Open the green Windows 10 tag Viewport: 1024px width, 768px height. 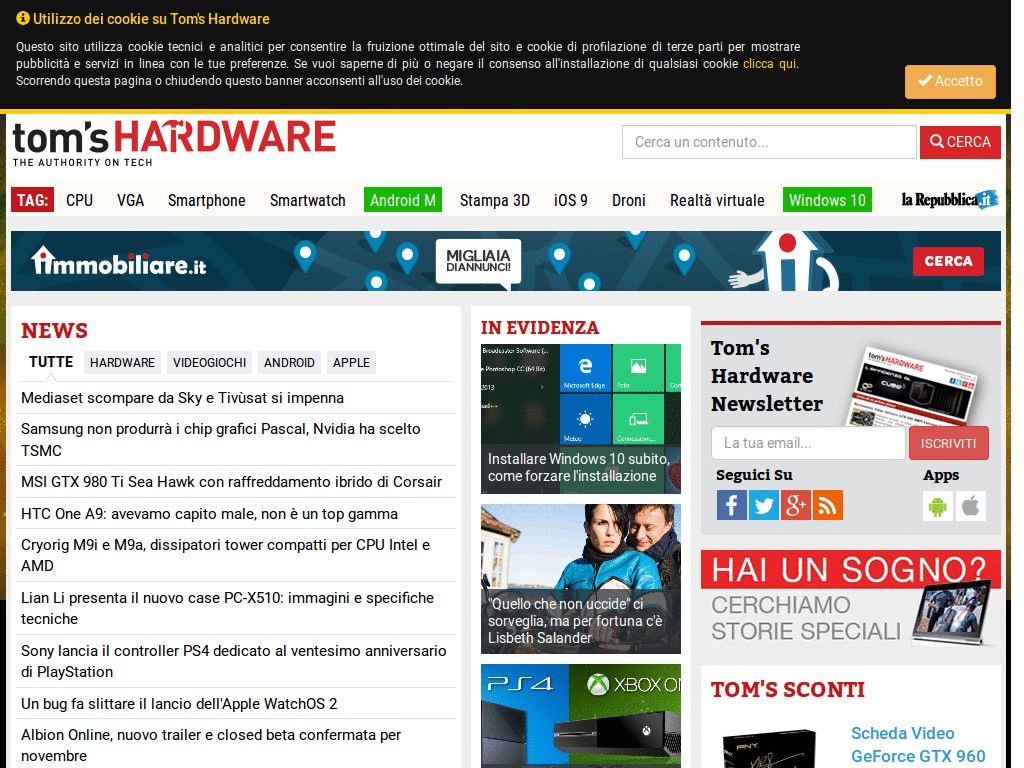tap(827, 200)
